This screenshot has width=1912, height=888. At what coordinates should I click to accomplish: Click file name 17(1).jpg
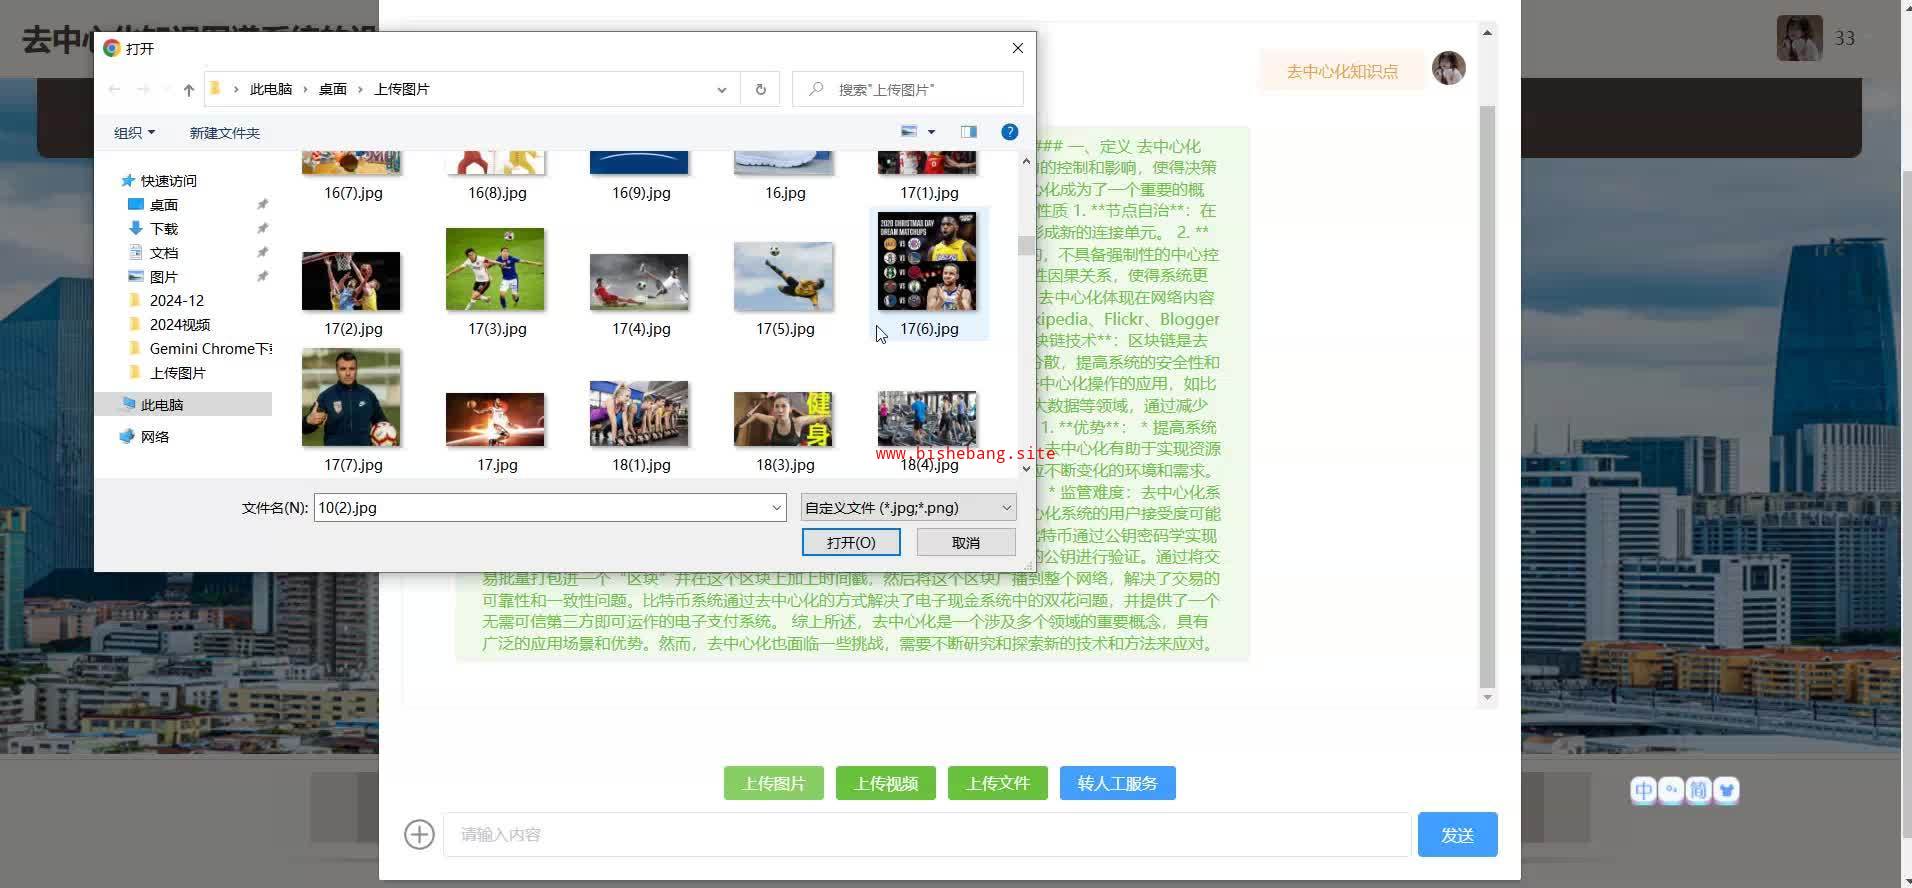[x=929, y=193]
